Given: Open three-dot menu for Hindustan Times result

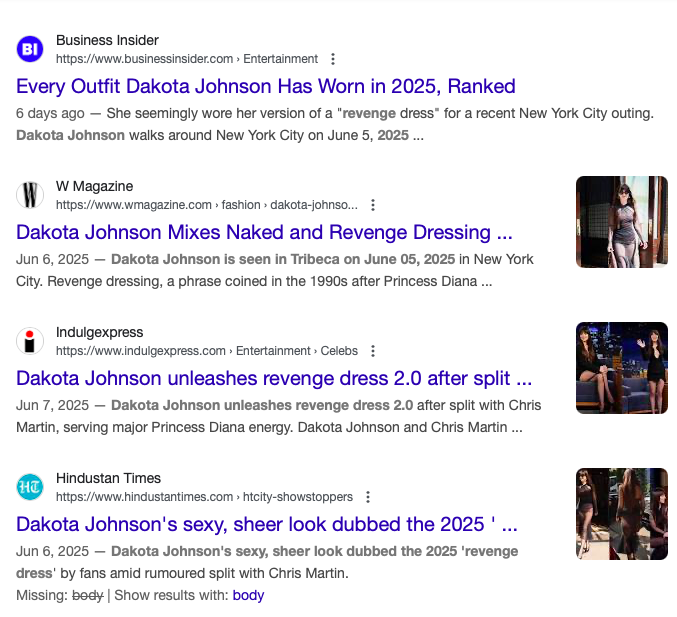Looking at the screenshot, I should (368, 497).
